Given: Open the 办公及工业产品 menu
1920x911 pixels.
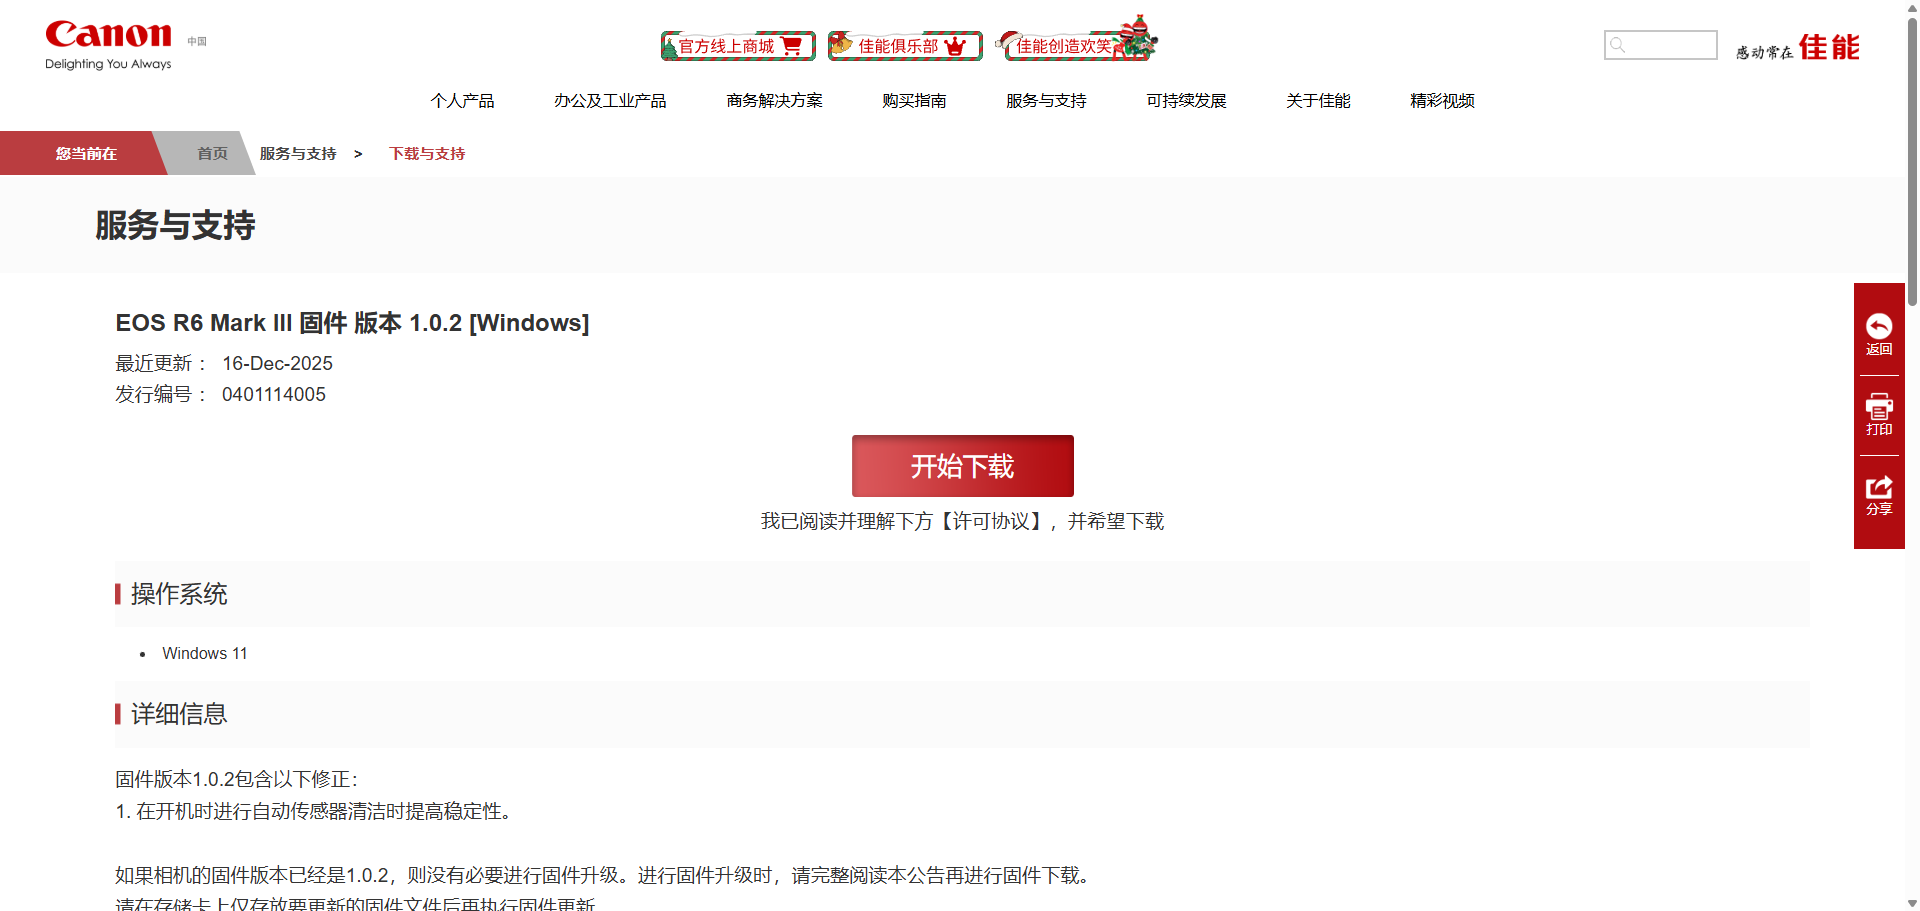Looking at the screenshot, I should pyautogui.click(x=610, y=101).
